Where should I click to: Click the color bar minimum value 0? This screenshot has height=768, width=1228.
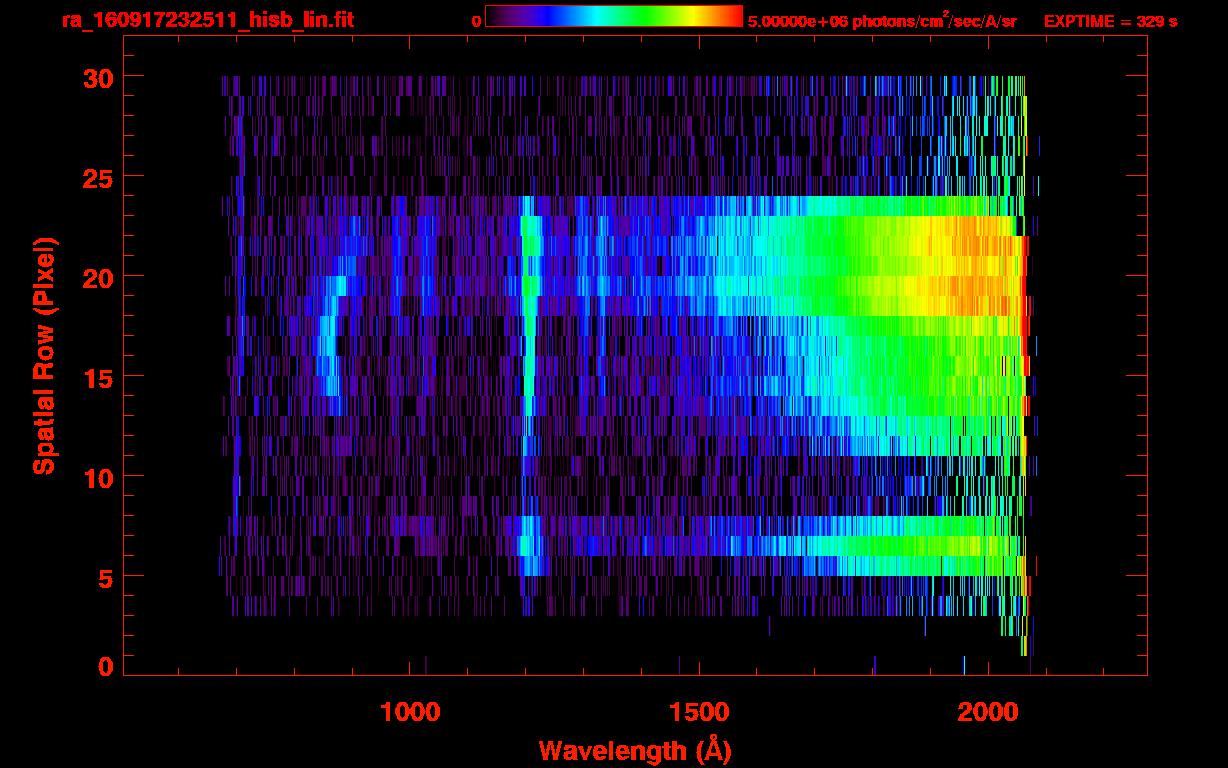coord(477,21)
